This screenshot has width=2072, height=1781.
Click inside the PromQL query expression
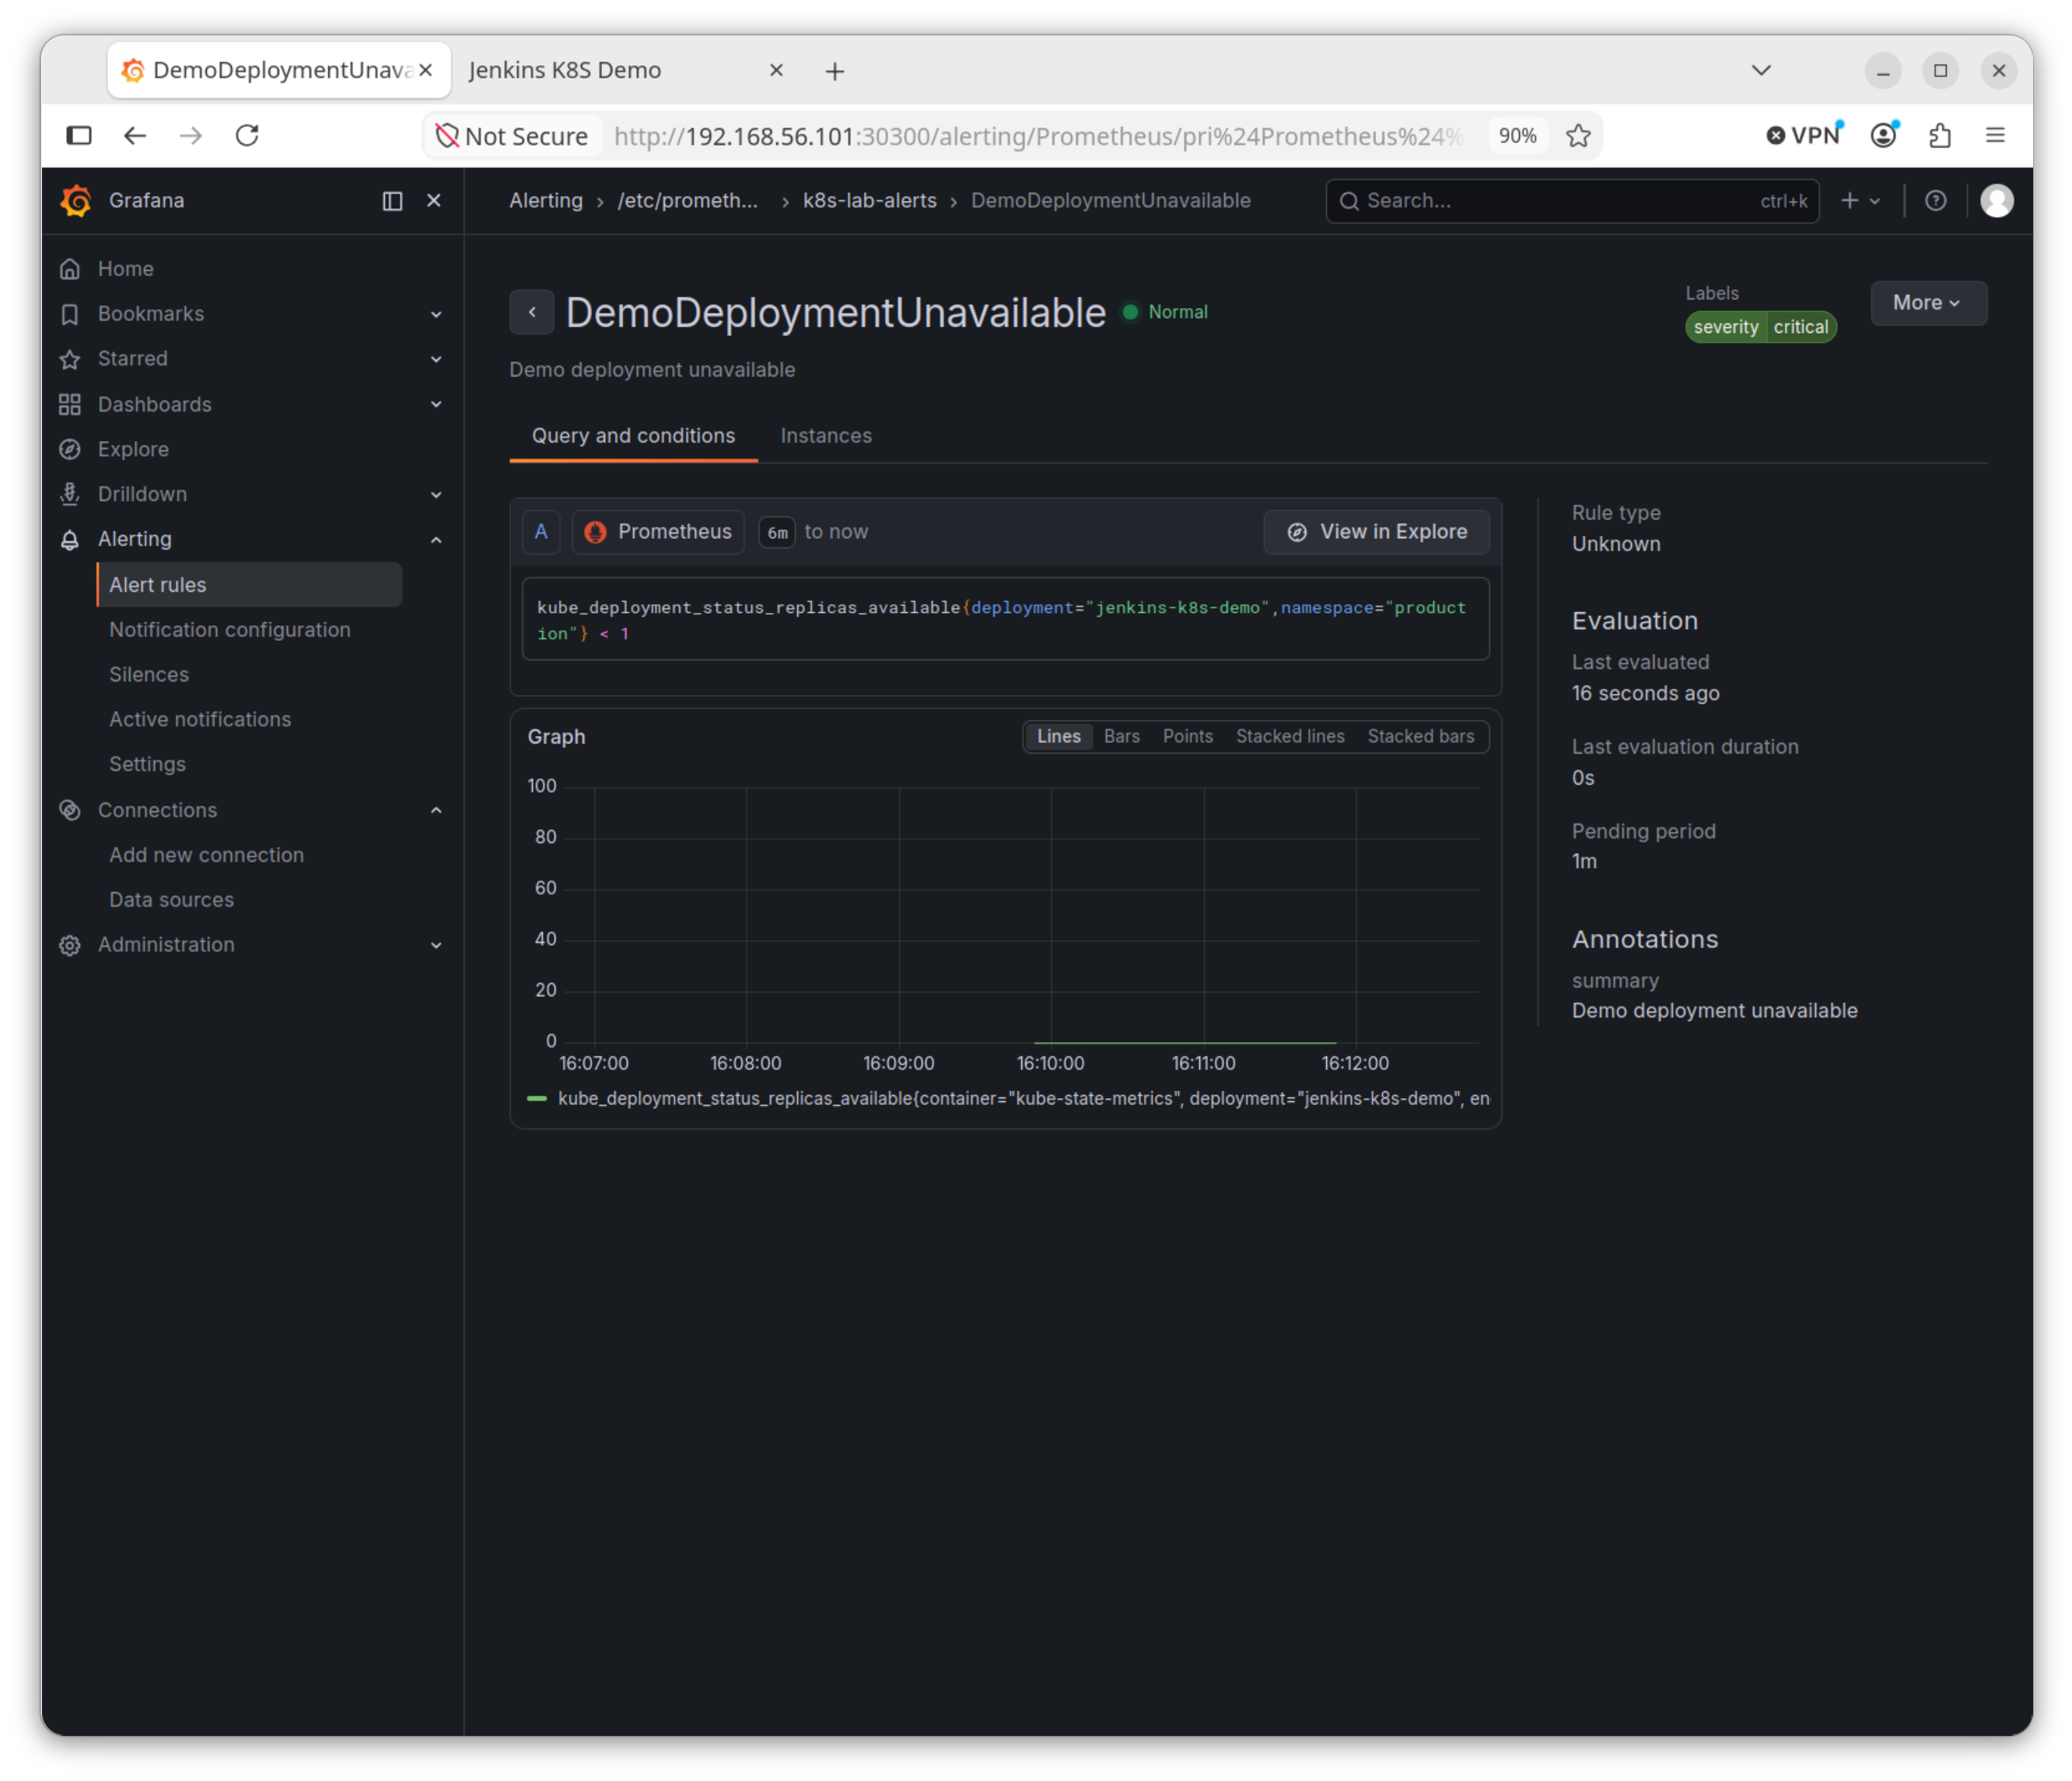(x=1005, y=620)
